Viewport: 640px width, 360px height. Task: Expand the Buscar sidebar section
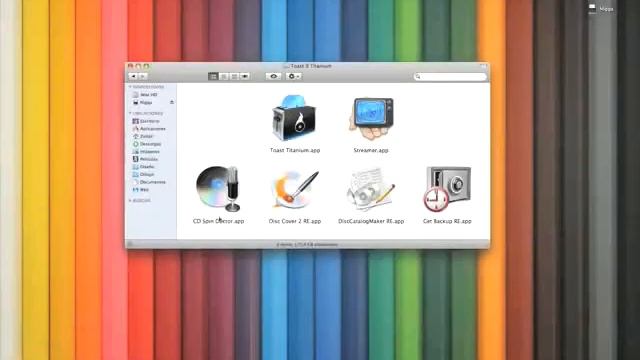(x=130, y=200)
